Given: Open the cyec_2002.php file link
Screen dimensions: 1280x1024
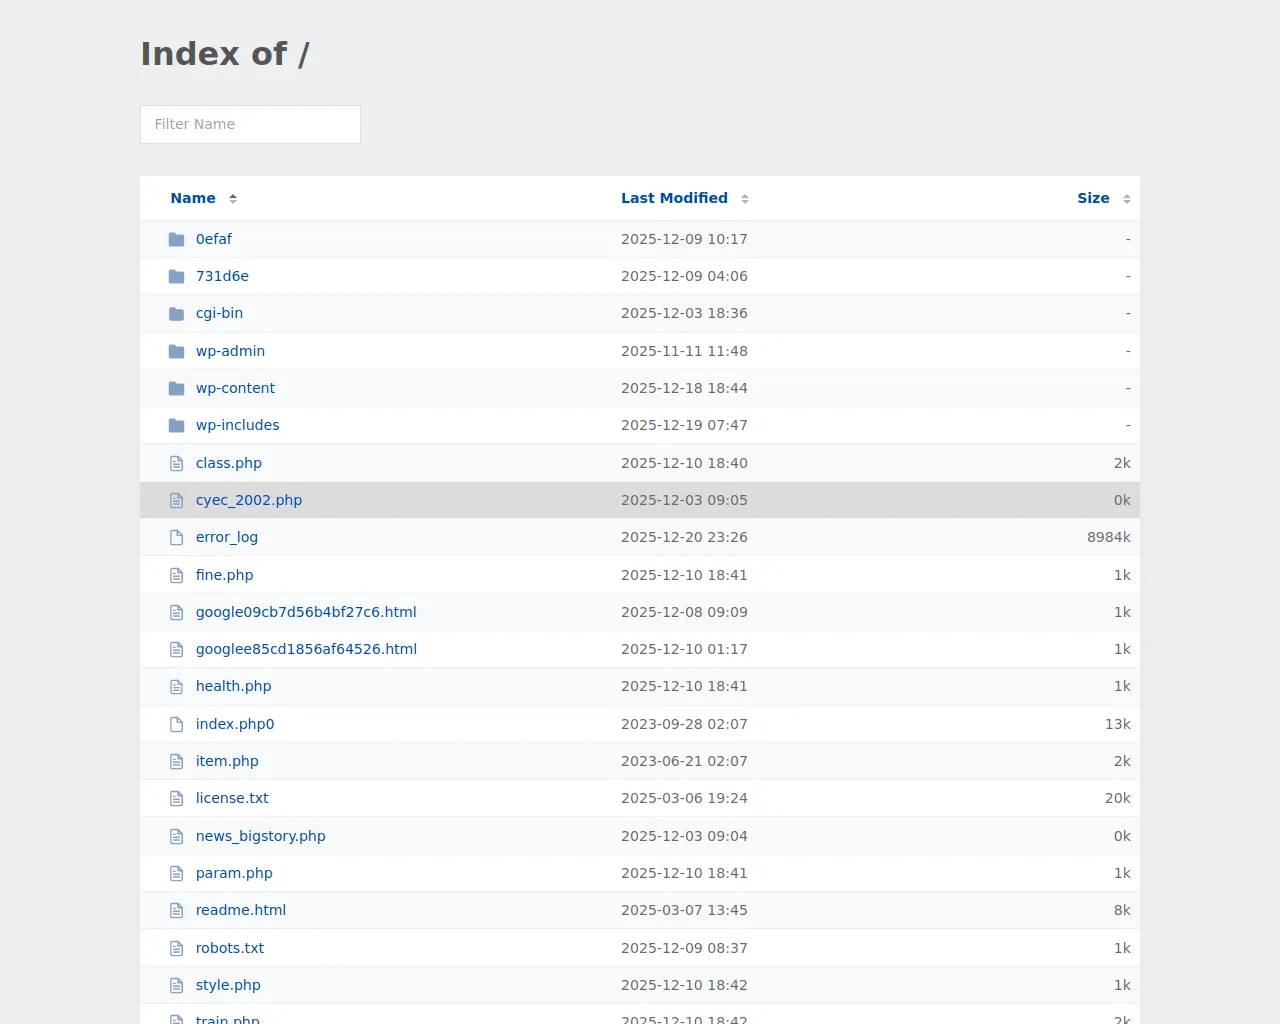Looking at the screenshot, I should click(x=249, y=500).
